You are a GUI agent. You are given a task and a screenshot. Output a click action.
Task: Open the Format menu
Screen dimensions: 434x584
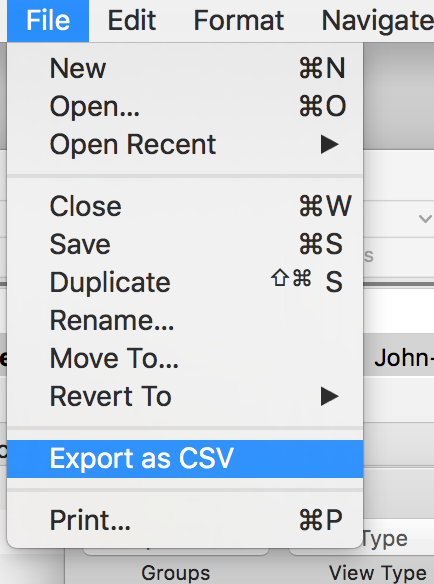[x=239, y=20]
